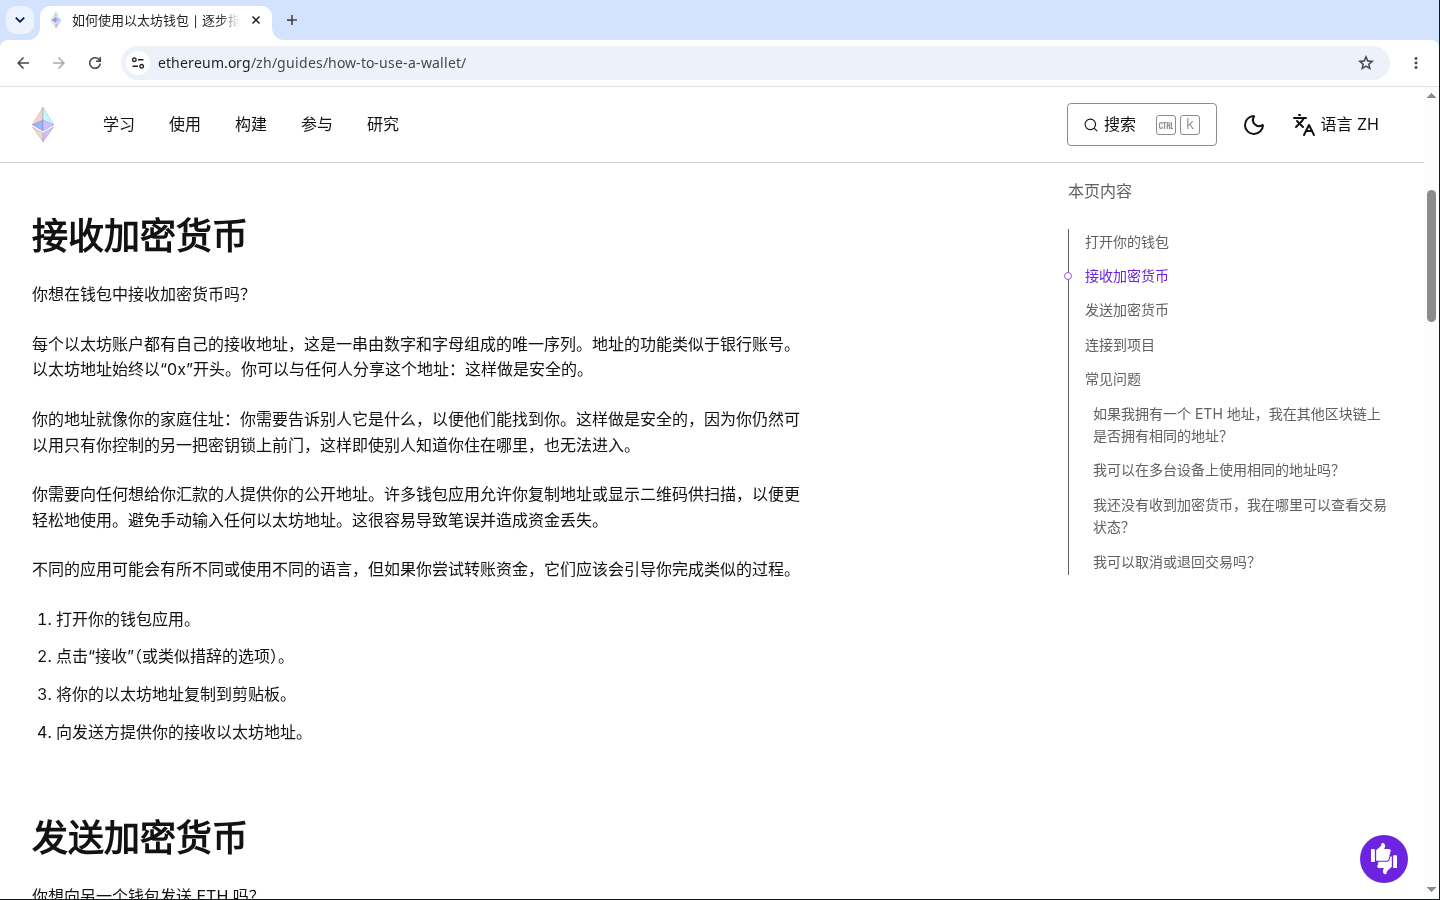Click the scrollbar up arrow

tap(1432, 96)
